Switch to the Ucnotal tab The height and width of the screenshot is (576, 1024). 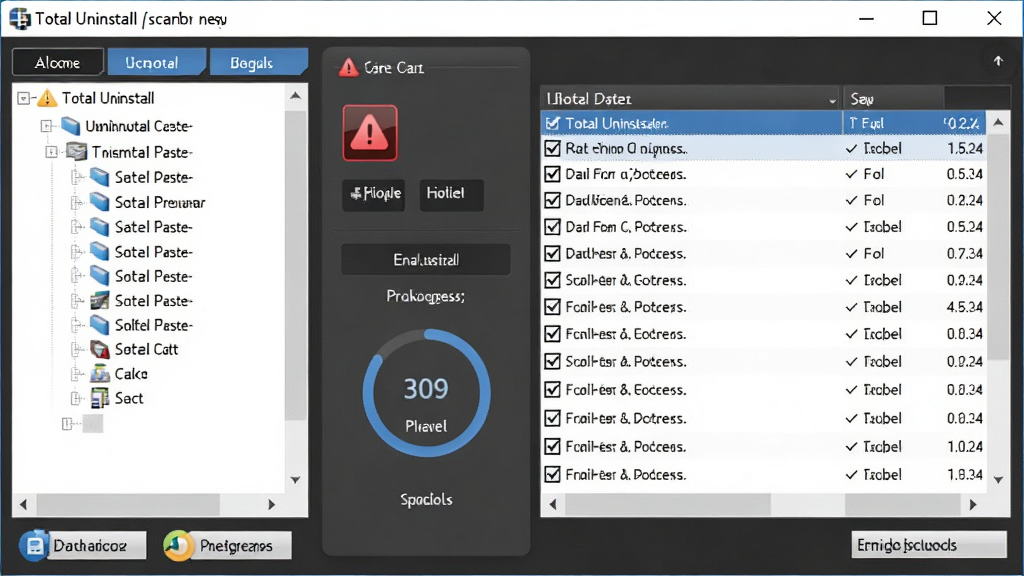pyautogui.click(x=156, y=63)
